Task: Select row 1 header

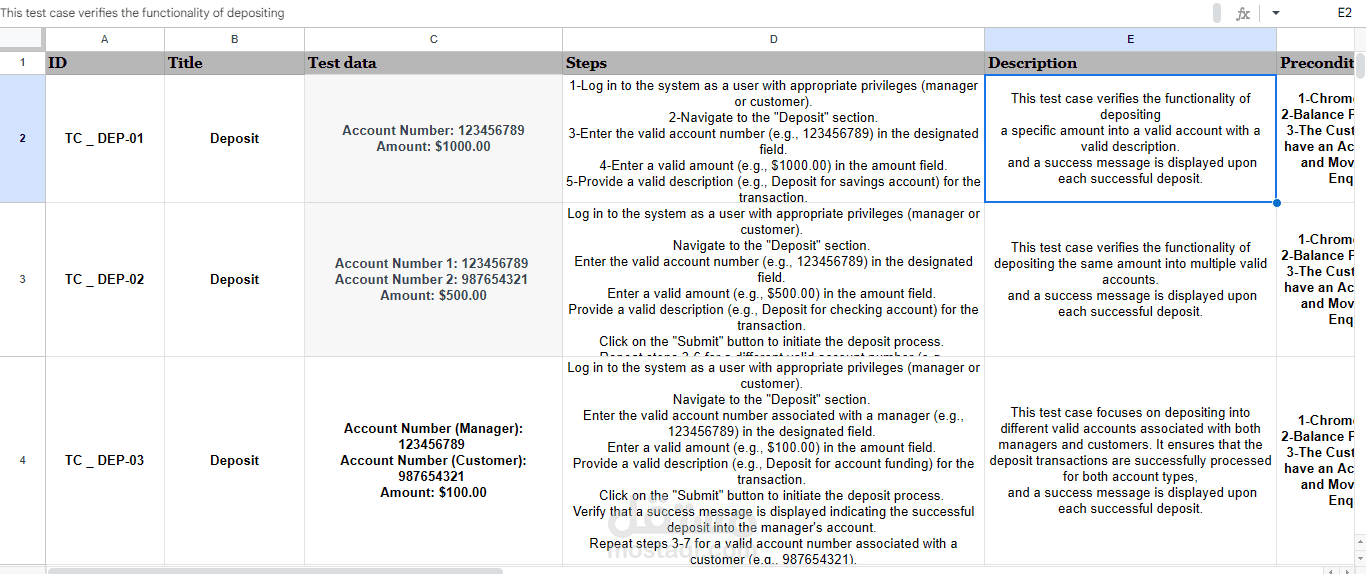Action: click(22, 62)
